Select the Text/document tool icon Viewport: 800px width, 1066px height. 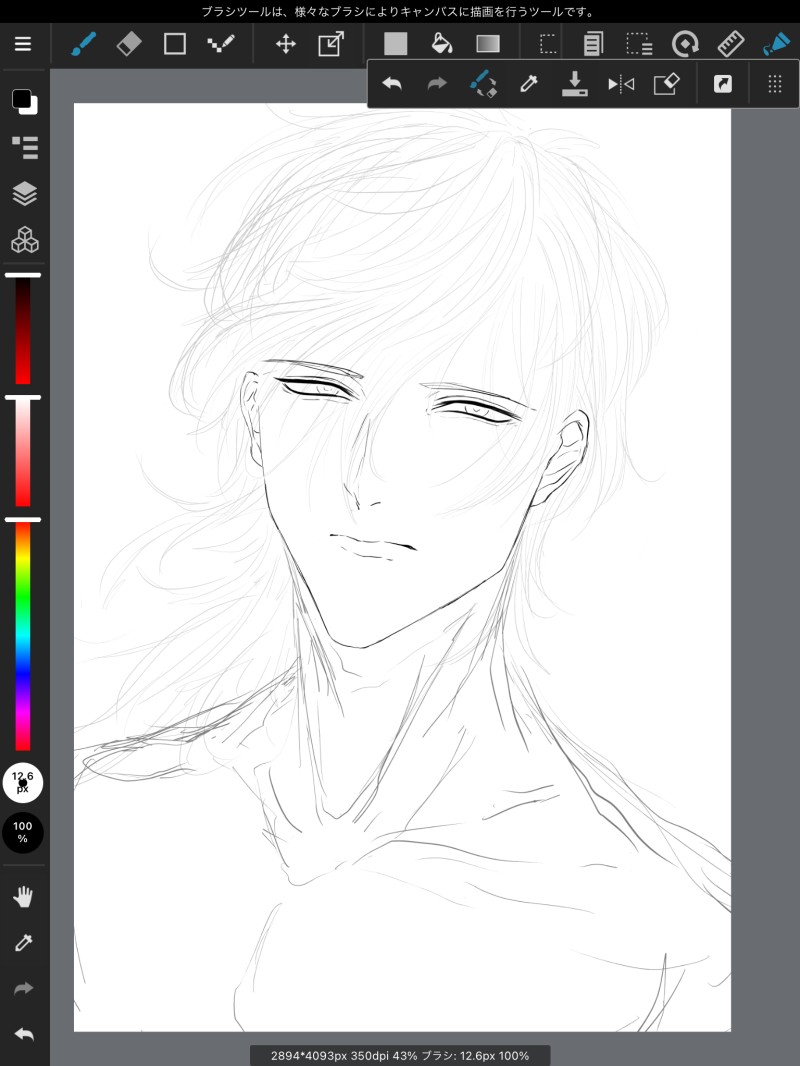coord(593,45)
